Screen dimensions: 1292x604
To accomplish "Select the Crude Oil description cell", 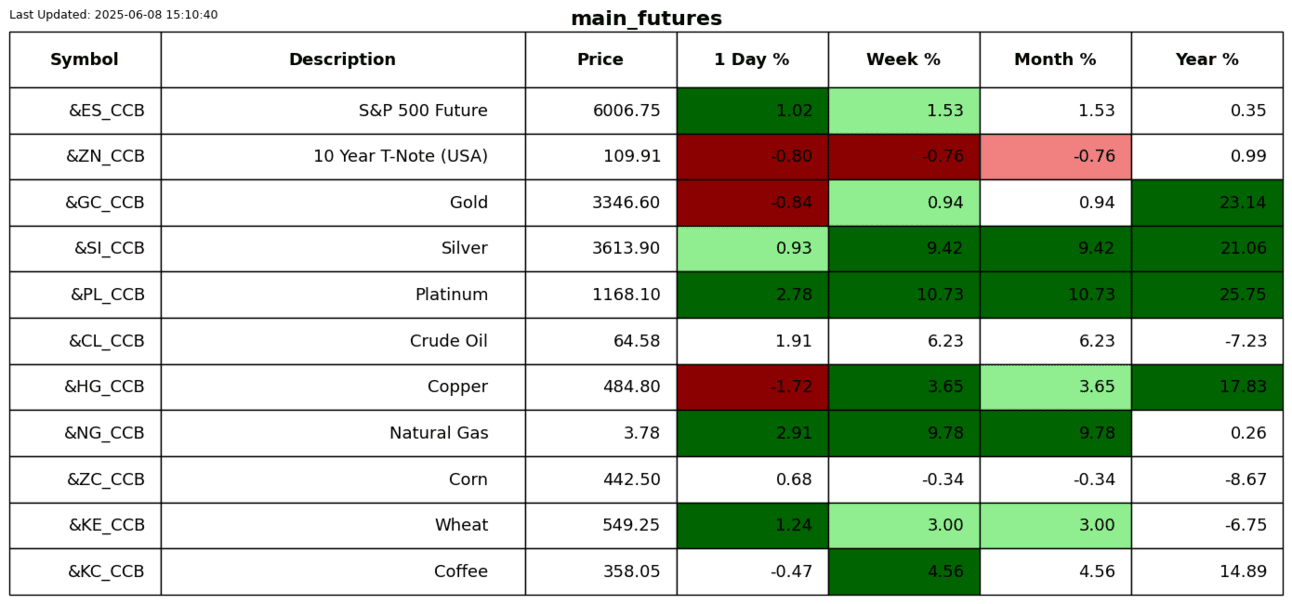I will (448, 341).
